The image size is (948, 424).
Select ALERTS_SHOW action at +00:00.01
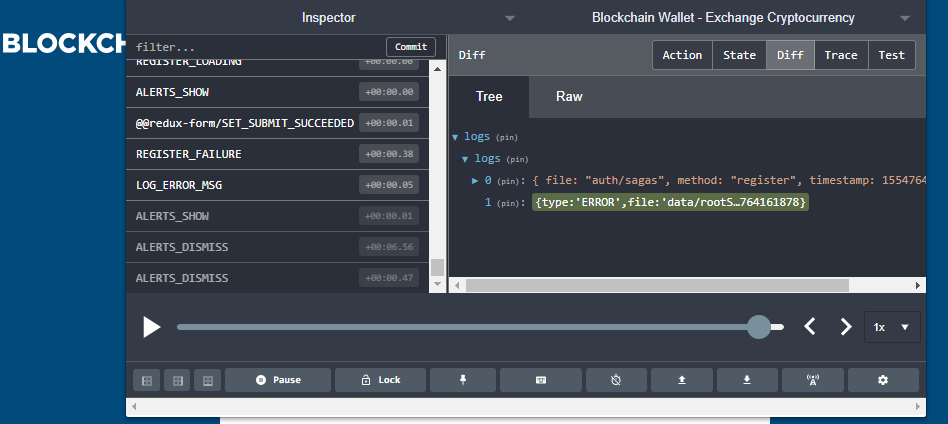click(277, 216)
